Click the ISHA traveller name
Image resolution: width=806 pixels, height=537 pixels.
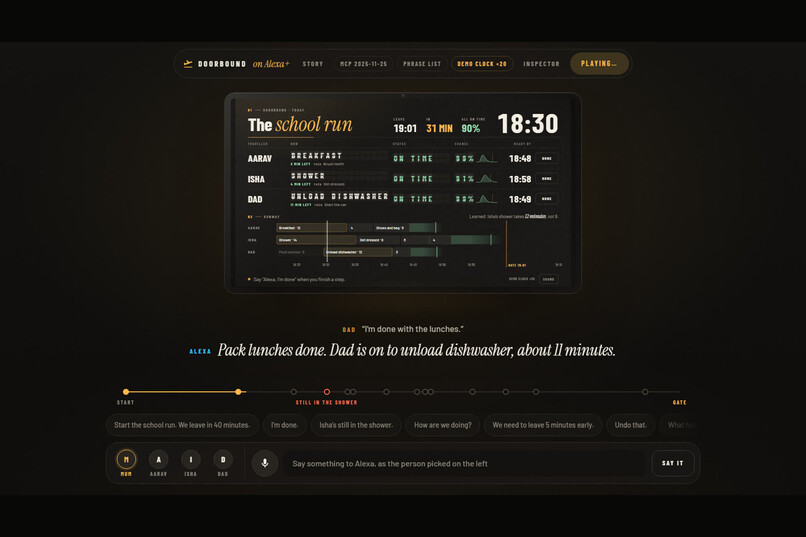256,179
